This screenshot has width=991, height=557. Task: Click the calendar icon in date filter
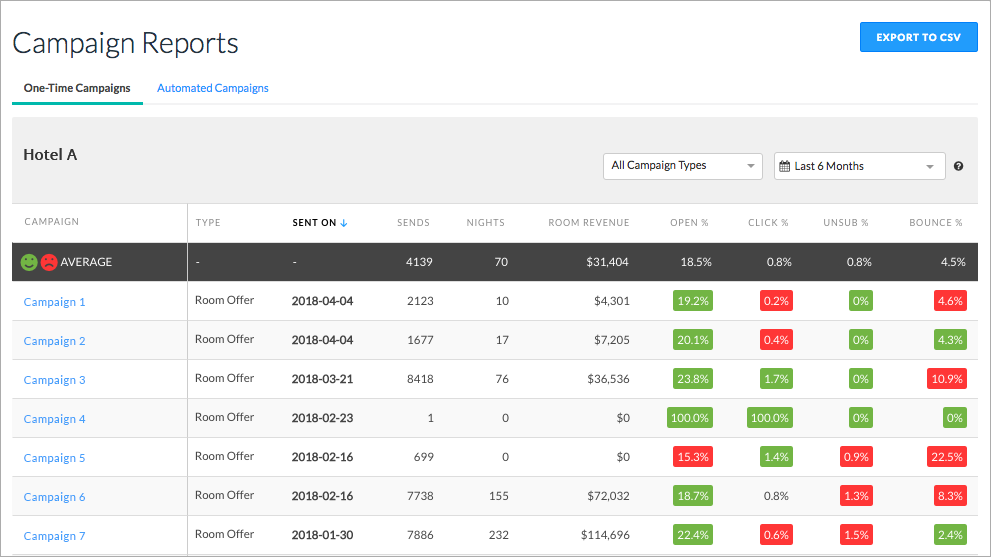[x=784, y=166]
